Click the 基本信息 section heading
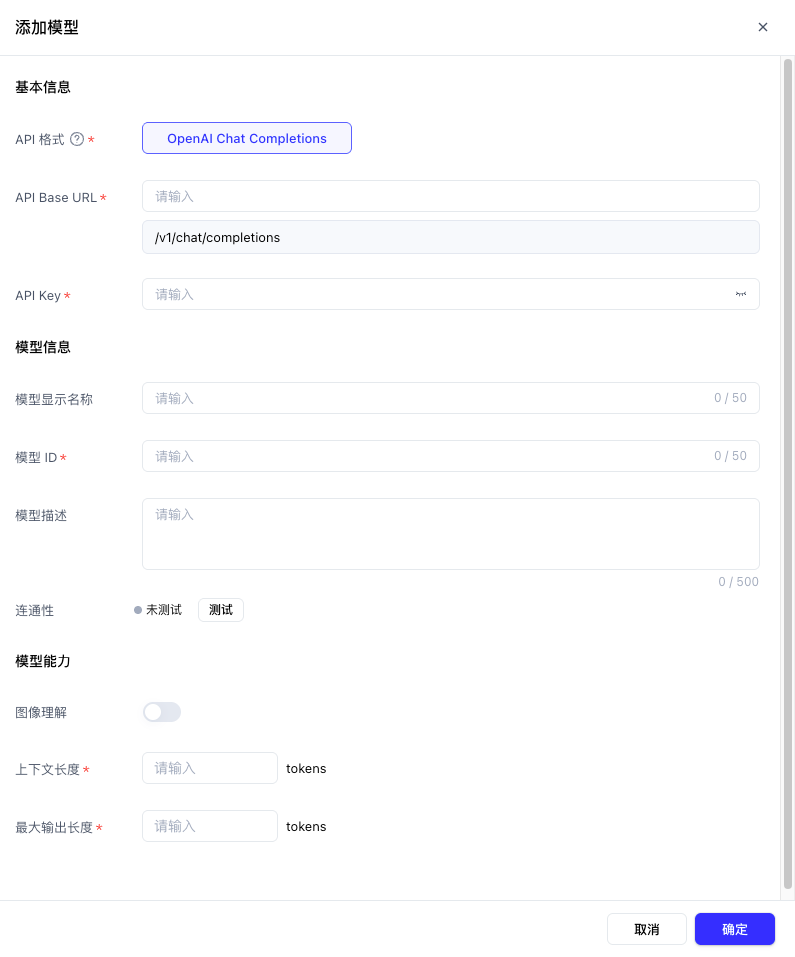The height and width of the screenshot is (957, 795). tap(43, 87)
